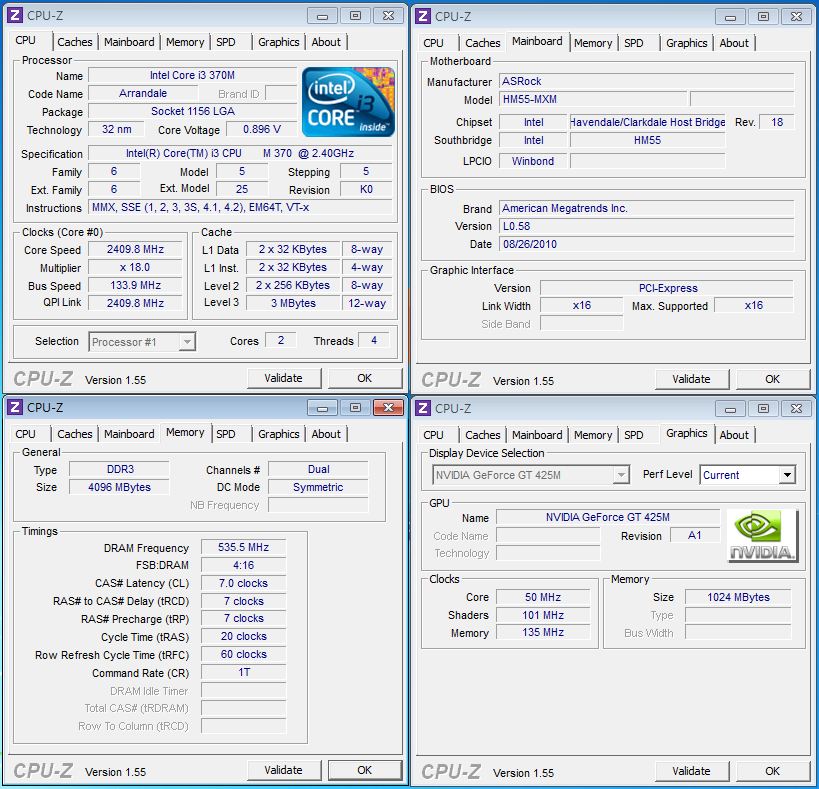
Task: Select Memory tab in Graphics window
Action: [x=593, y=435]
